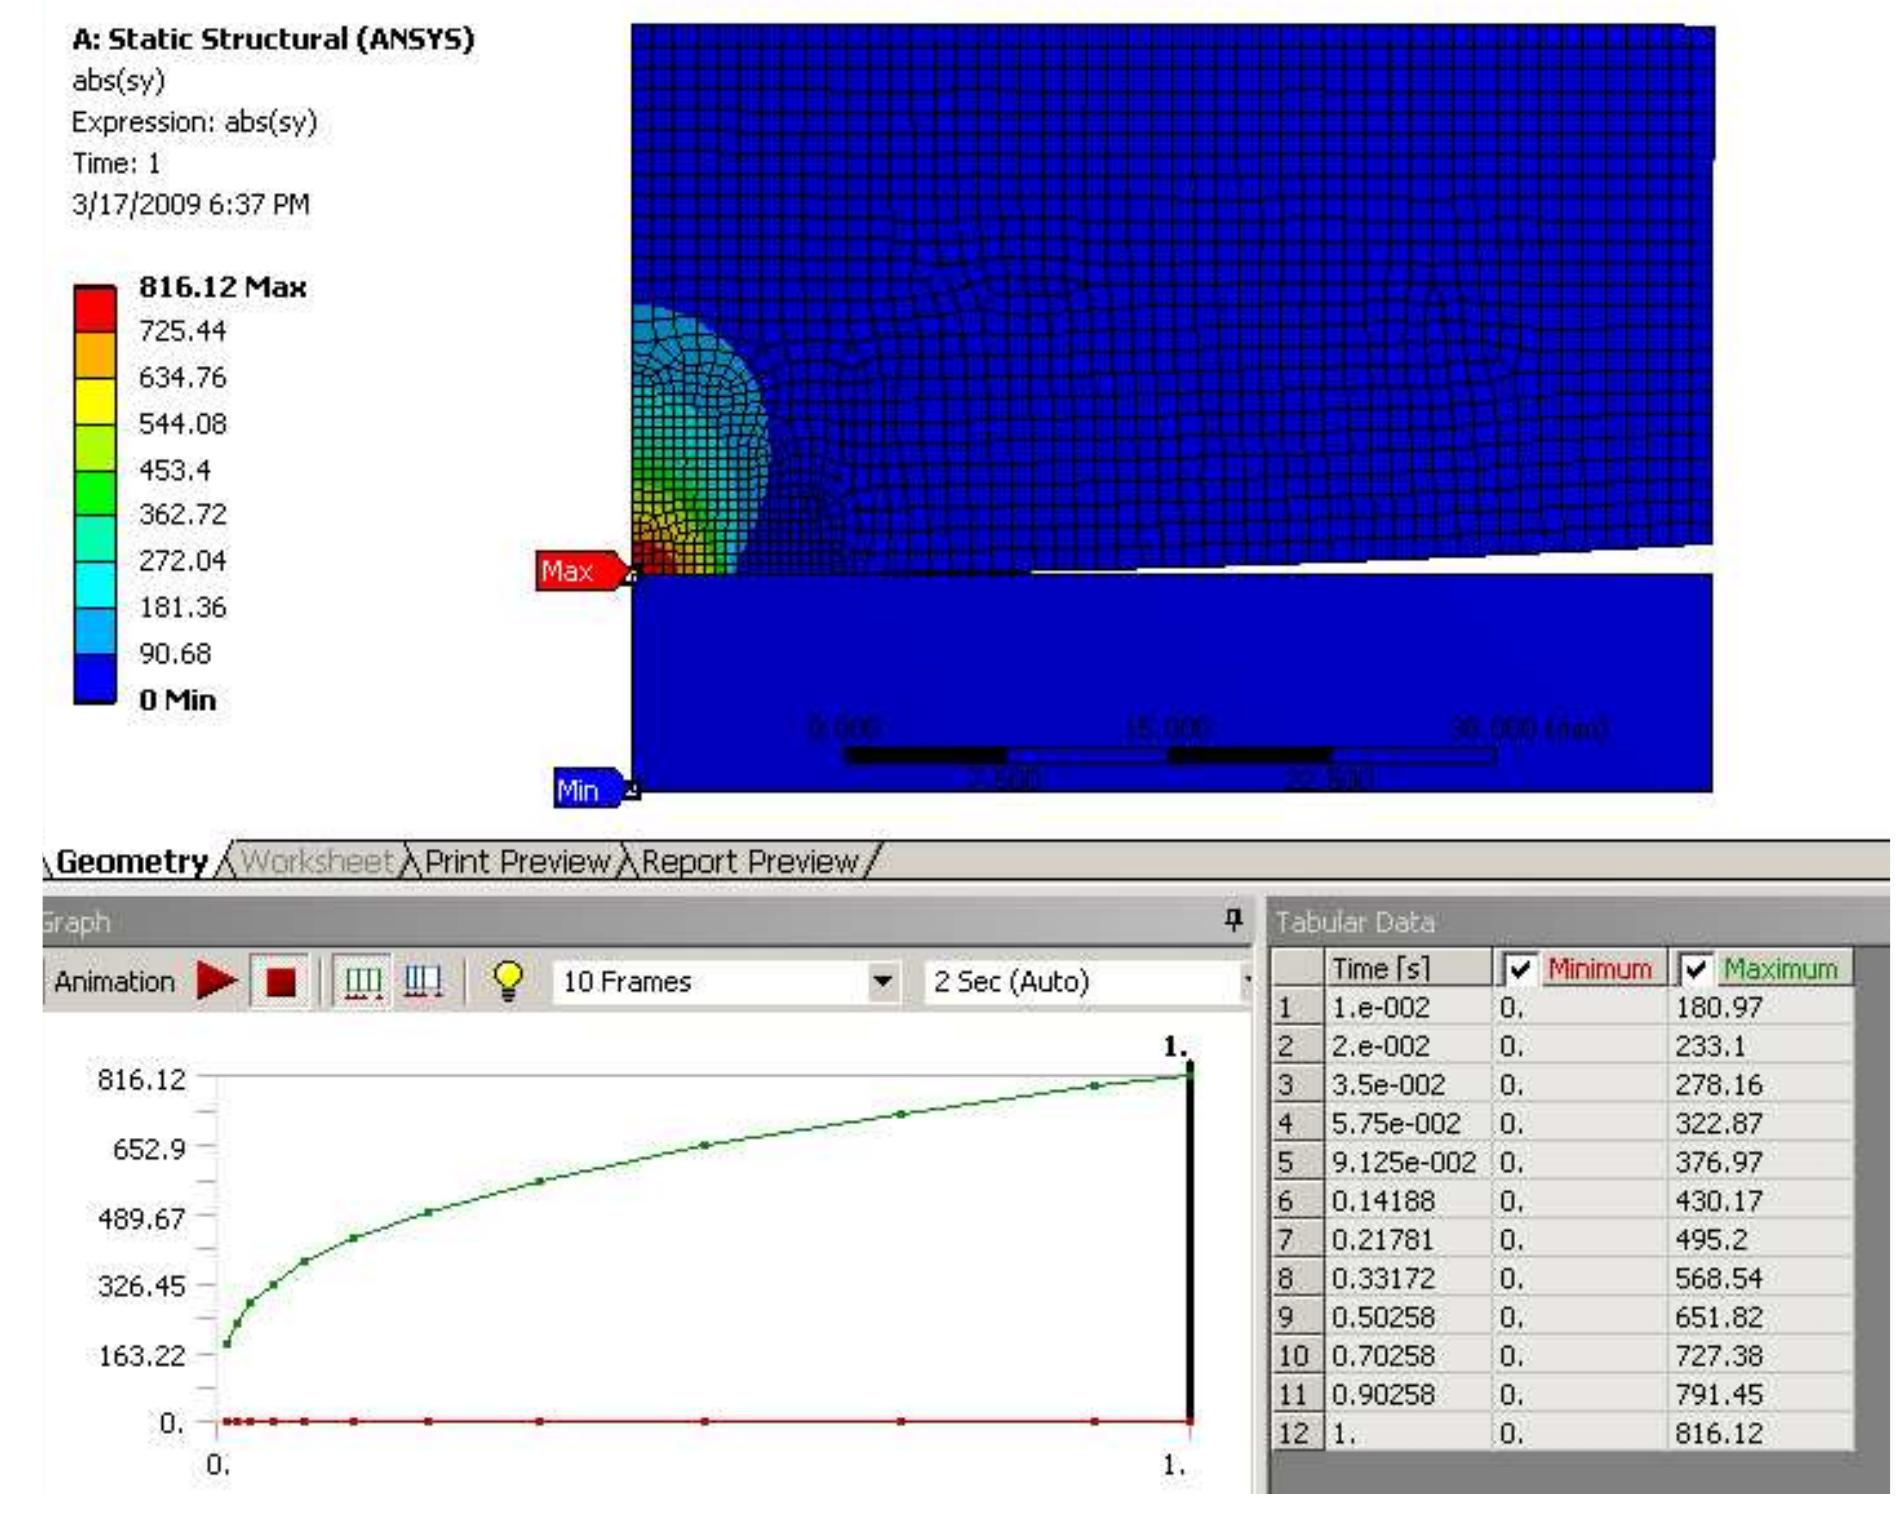Screen dimensions: 1899x1527
Task: Click the light bulb icon
Action: 508,981
